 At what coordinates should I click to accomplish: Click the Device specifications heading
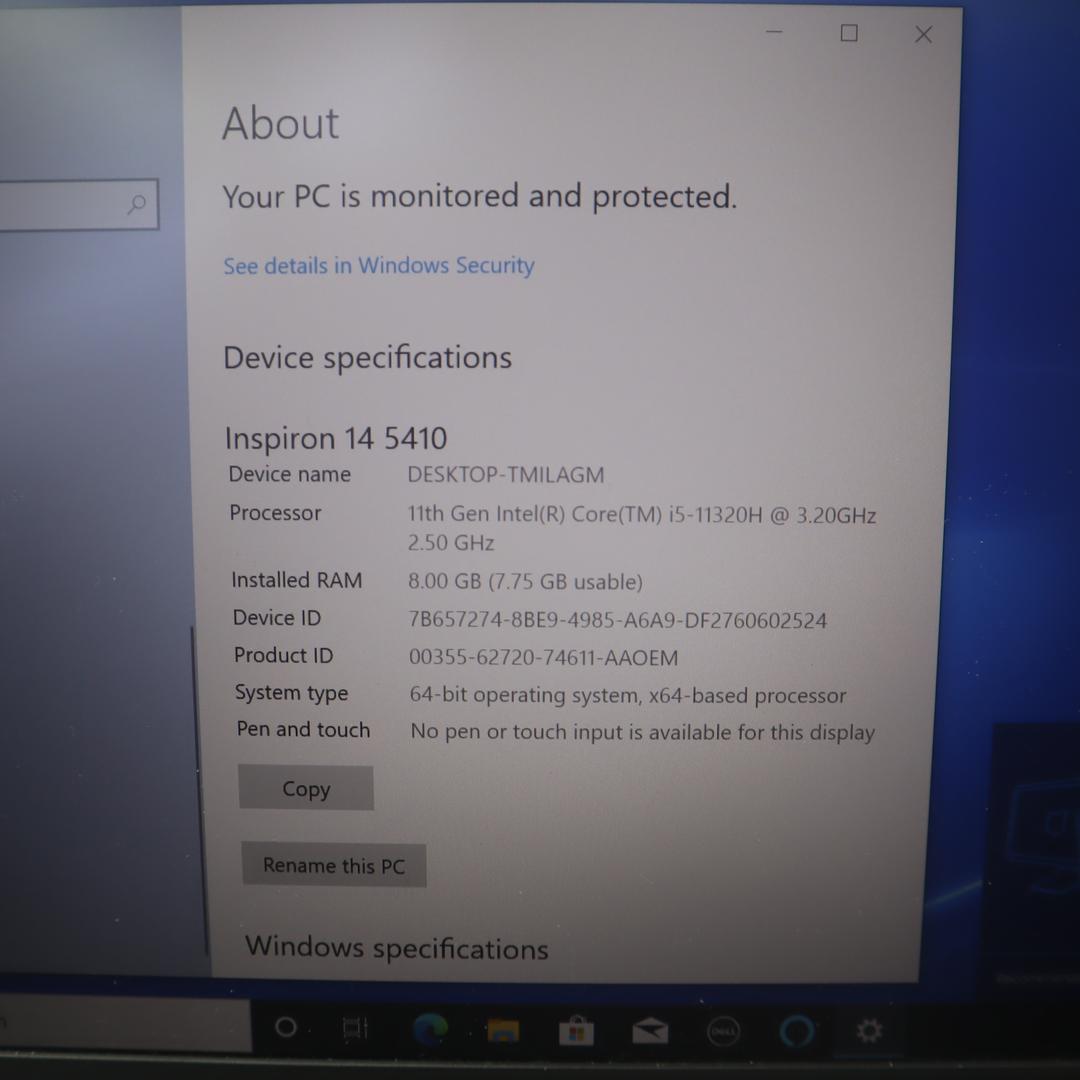coord(368,358)
